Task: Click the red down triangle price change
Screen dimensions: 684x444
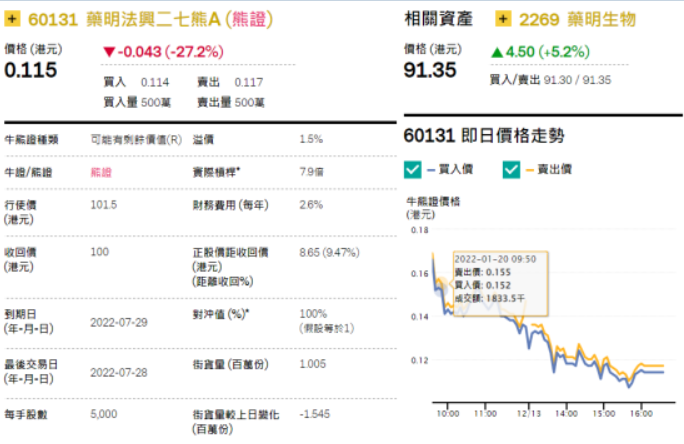Action: click(109, 51)
